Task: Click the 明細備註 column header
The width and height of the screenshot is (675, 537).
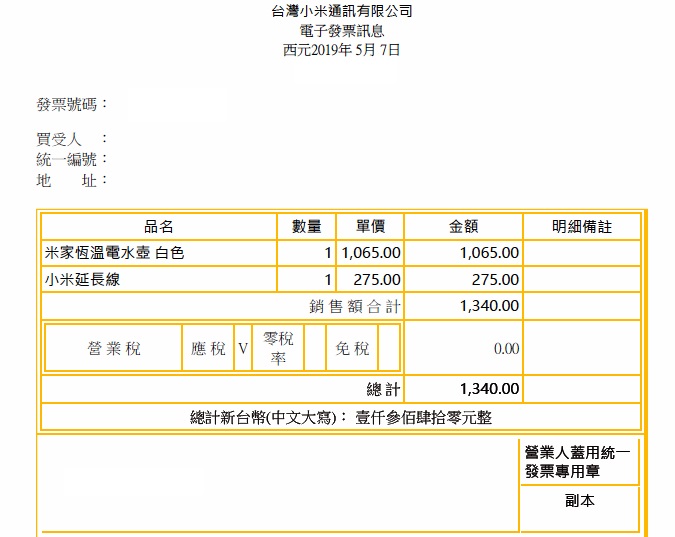Action: pyautogui.click(x=582, y=227)
